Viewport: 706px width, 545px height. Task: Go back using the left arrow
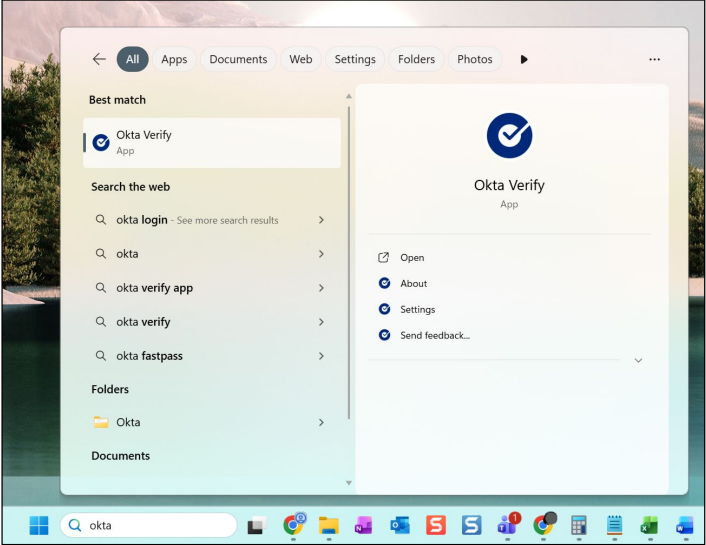(99, 59)
